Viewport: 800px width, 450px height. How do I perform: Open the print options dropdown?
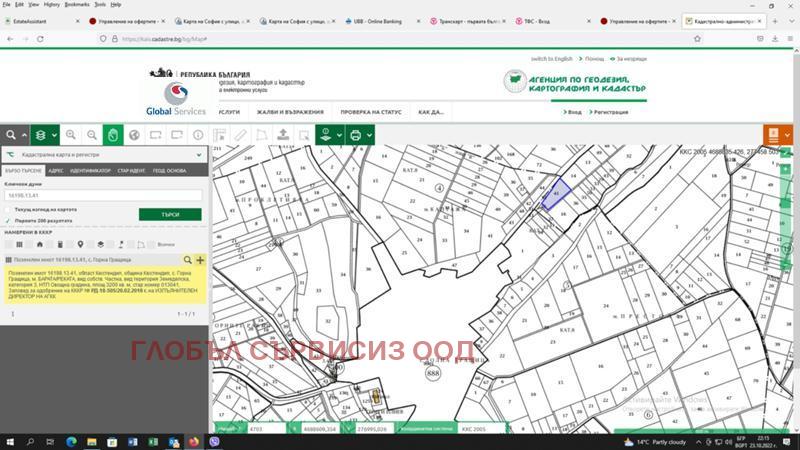pyautogui.click(x=361, y=135)
